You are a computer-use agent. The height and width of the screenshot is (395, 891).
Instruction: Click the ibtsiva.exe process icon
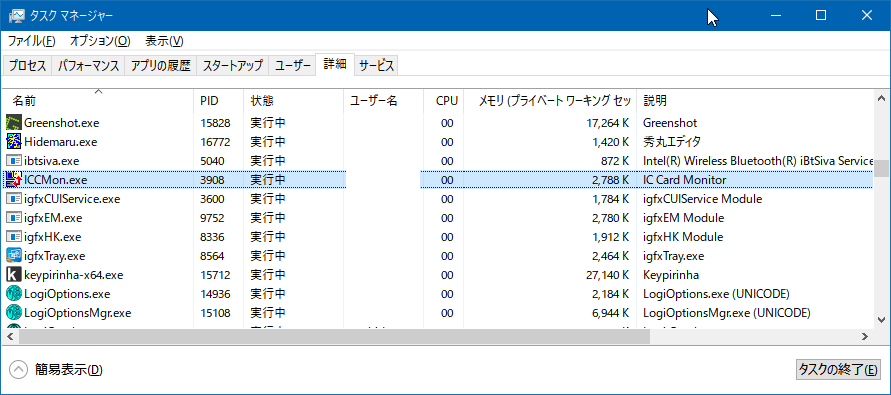(x=14, y=160)
